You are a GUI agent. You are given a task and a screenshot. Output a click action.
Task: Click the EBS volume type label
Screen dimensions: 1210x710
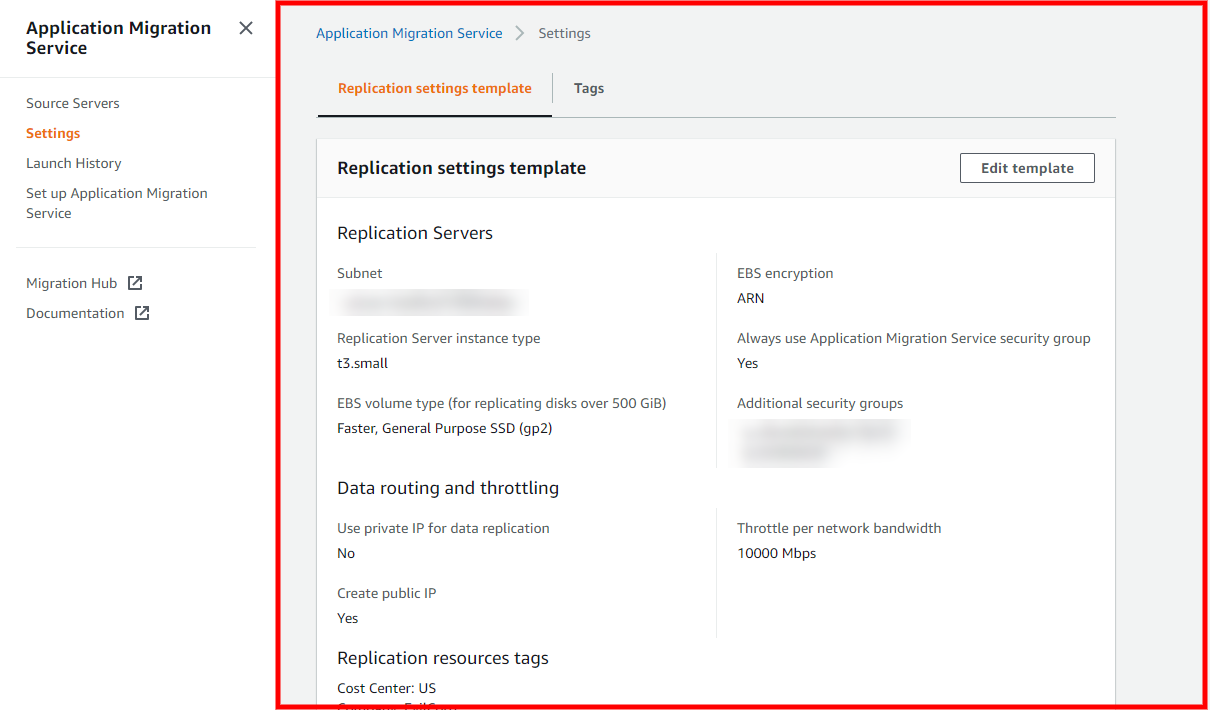[x=502, y=403]
